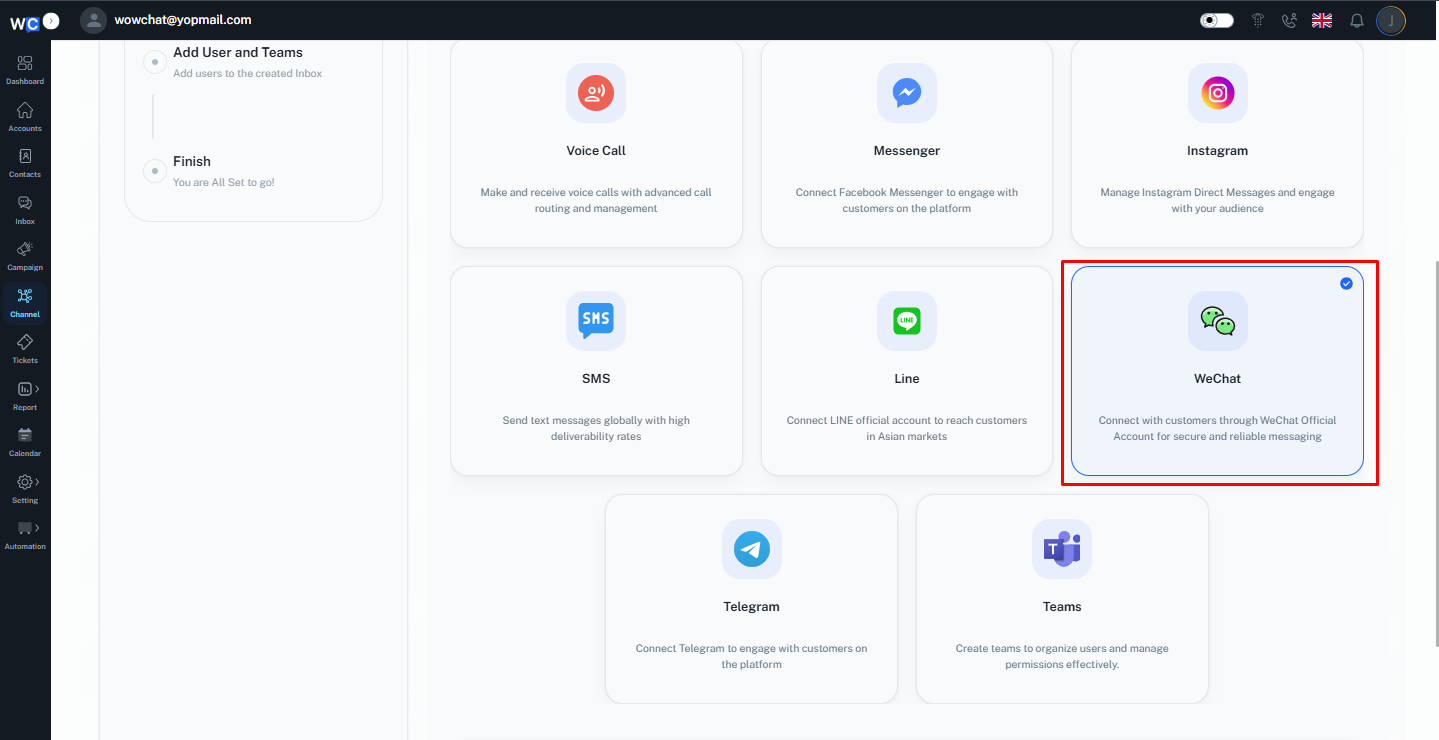The height and width of the screenshot is (740, 1439).
Task: Open notifications with the bell icon
Action: pyautogui.click(x=1357, y=20)
